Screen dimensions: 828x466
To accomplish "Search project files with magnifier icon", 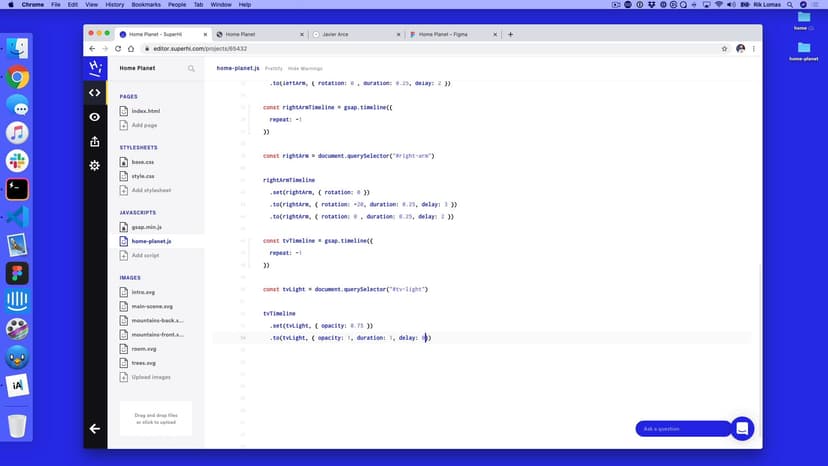I will coord(192,69).
